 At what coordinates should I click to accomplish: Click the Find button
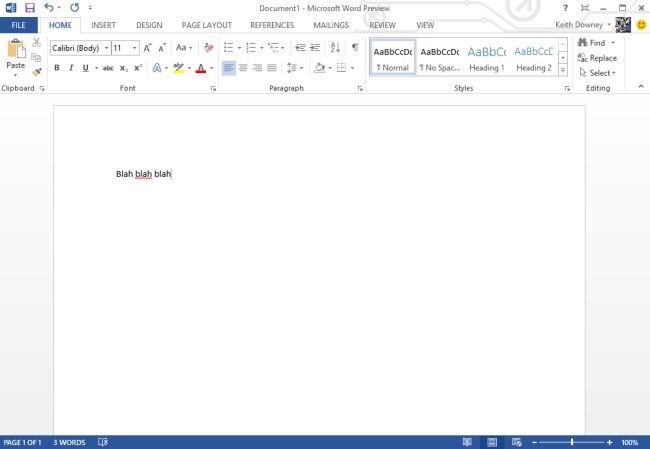(592, 43)
